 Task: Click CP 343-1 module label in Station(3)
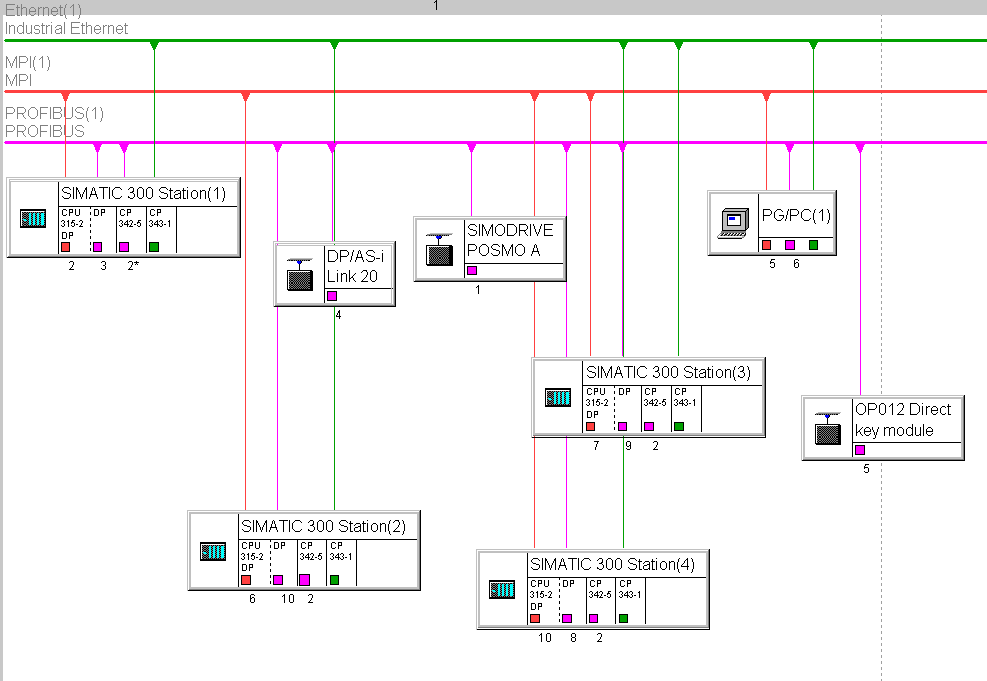pos(685,397)
